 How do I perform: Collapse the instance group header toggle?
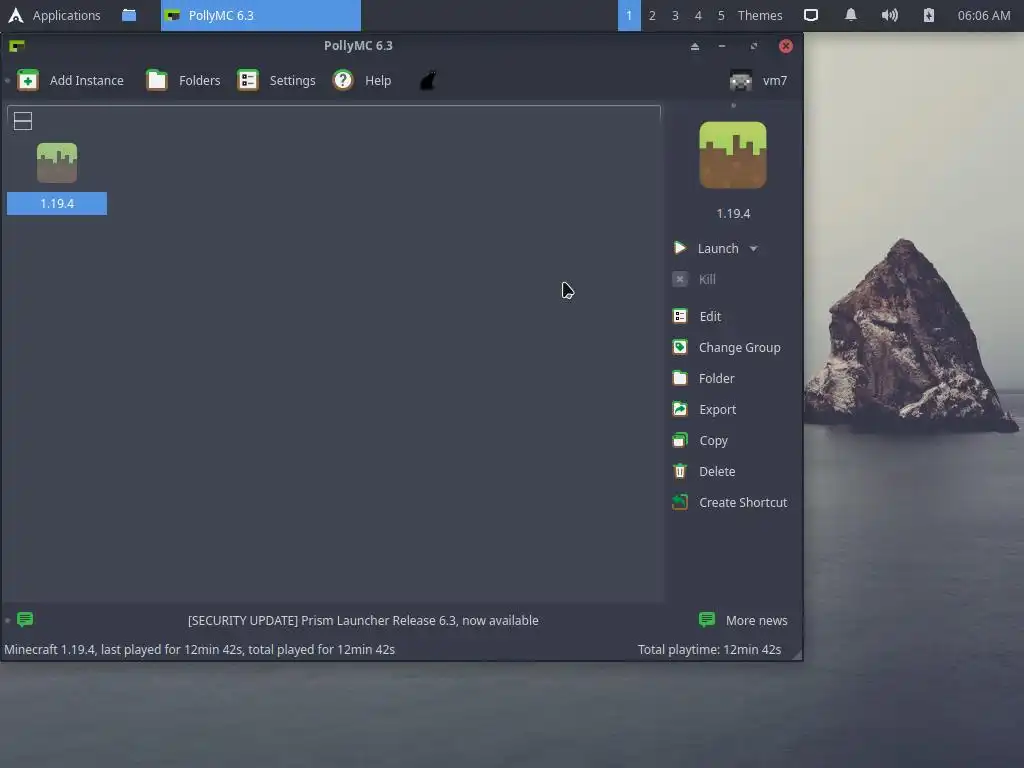pos(23,121)
